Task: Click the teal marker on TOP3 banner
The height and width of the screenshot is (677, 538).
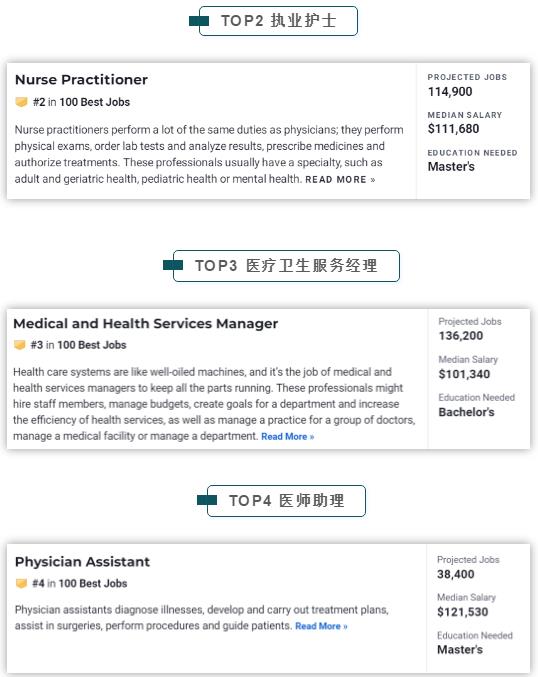Action: [x=173, y=265]
